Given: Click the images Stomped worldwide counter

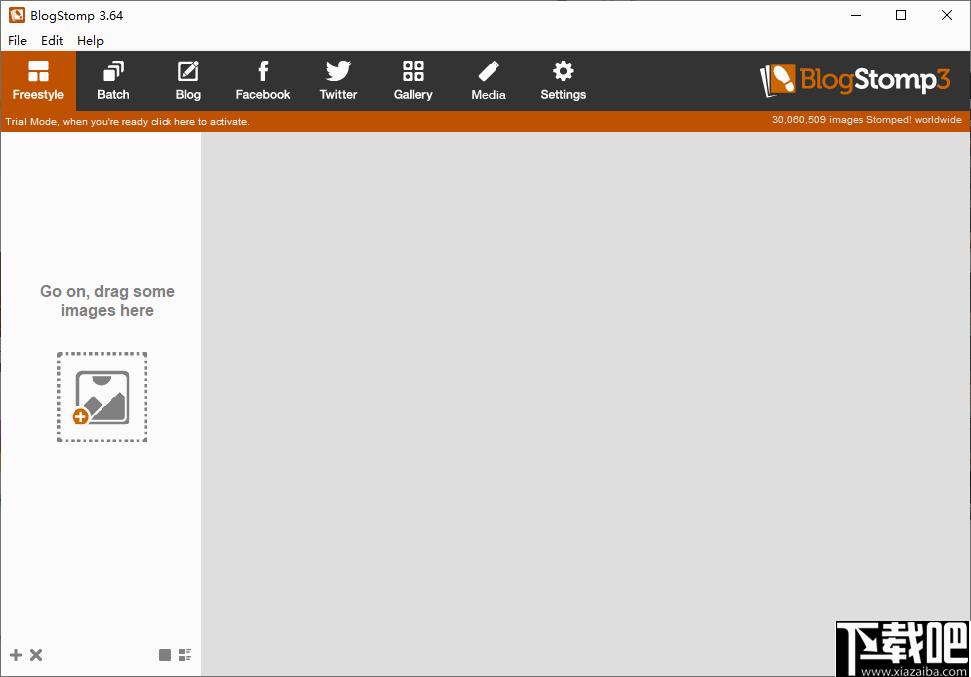Looking at the screenshot, I should pos(866,120).
